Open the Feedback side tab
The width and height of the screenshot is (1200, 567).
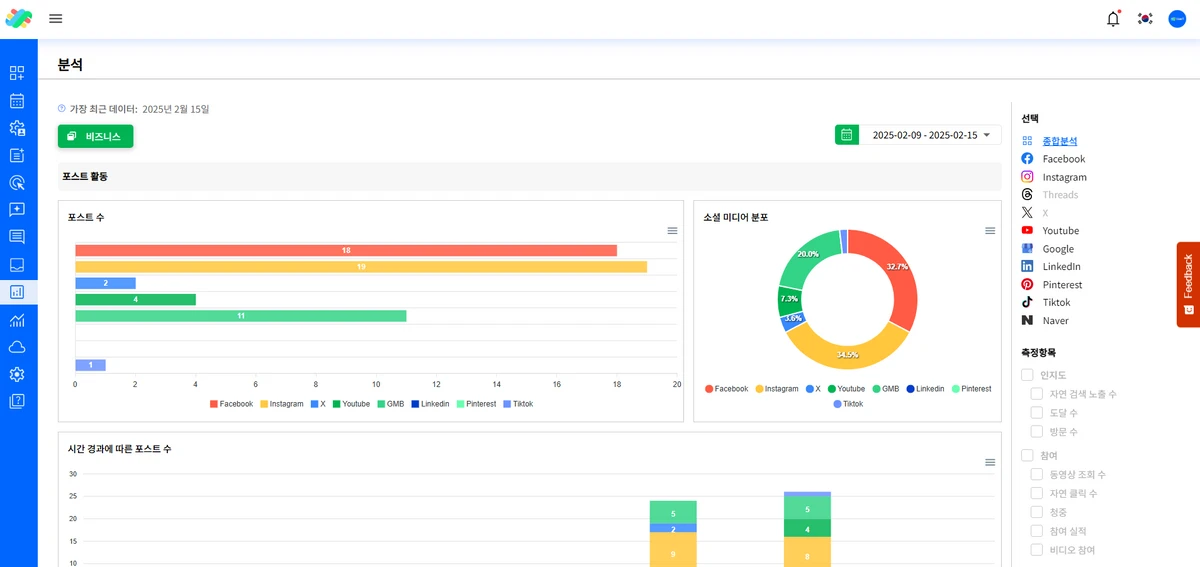click(x=1188, y=284)
